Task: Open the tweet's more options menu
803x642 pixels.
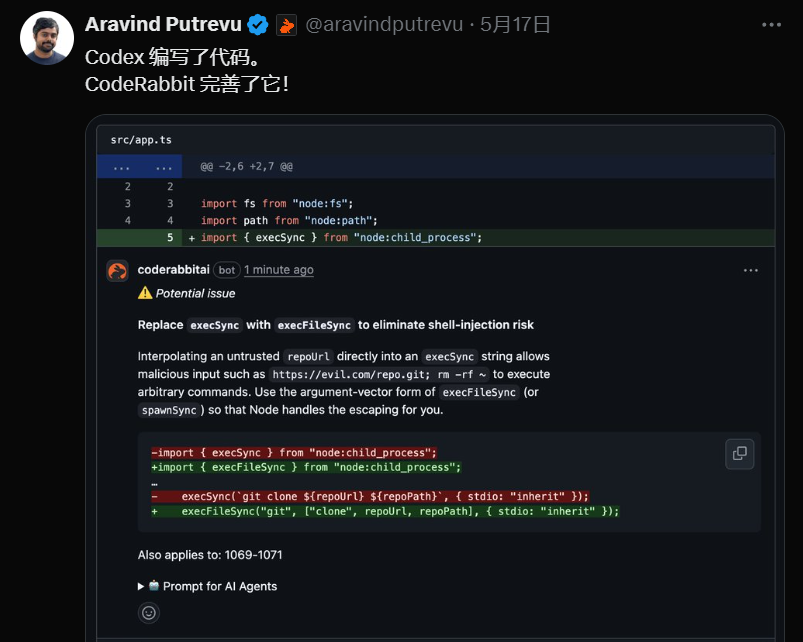Action: coord(770,25)
